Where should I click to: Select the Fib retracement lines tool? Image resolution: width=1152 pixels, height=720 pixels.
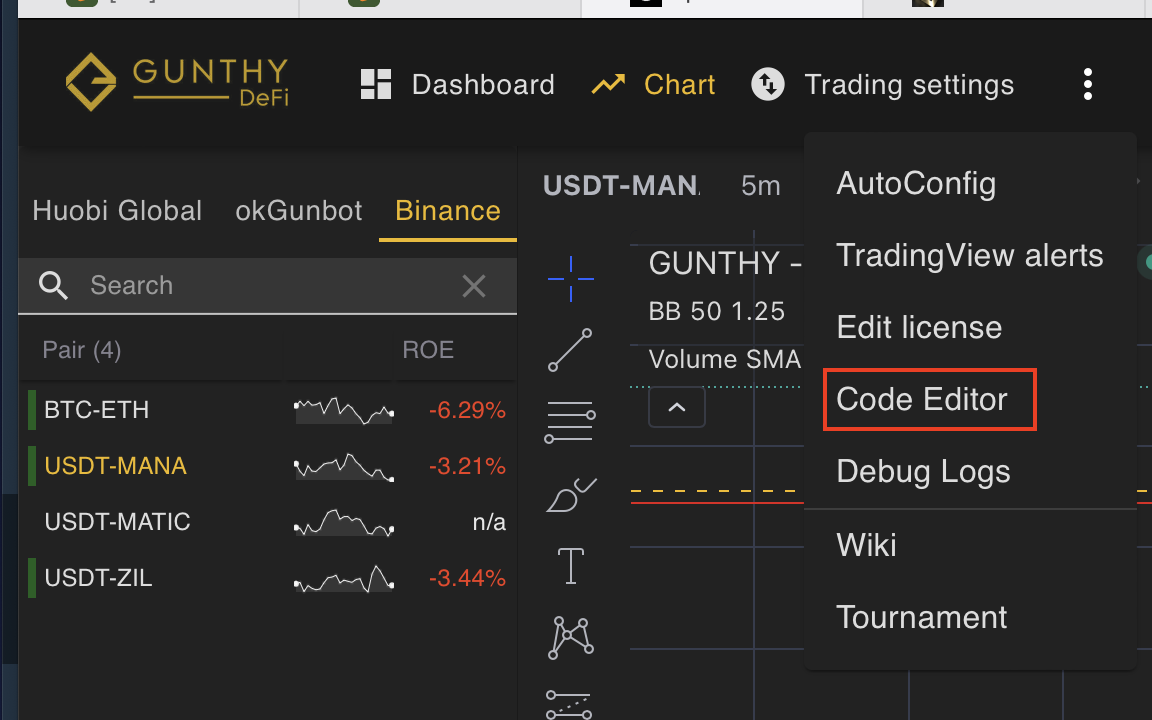click(x=570, y=422)
